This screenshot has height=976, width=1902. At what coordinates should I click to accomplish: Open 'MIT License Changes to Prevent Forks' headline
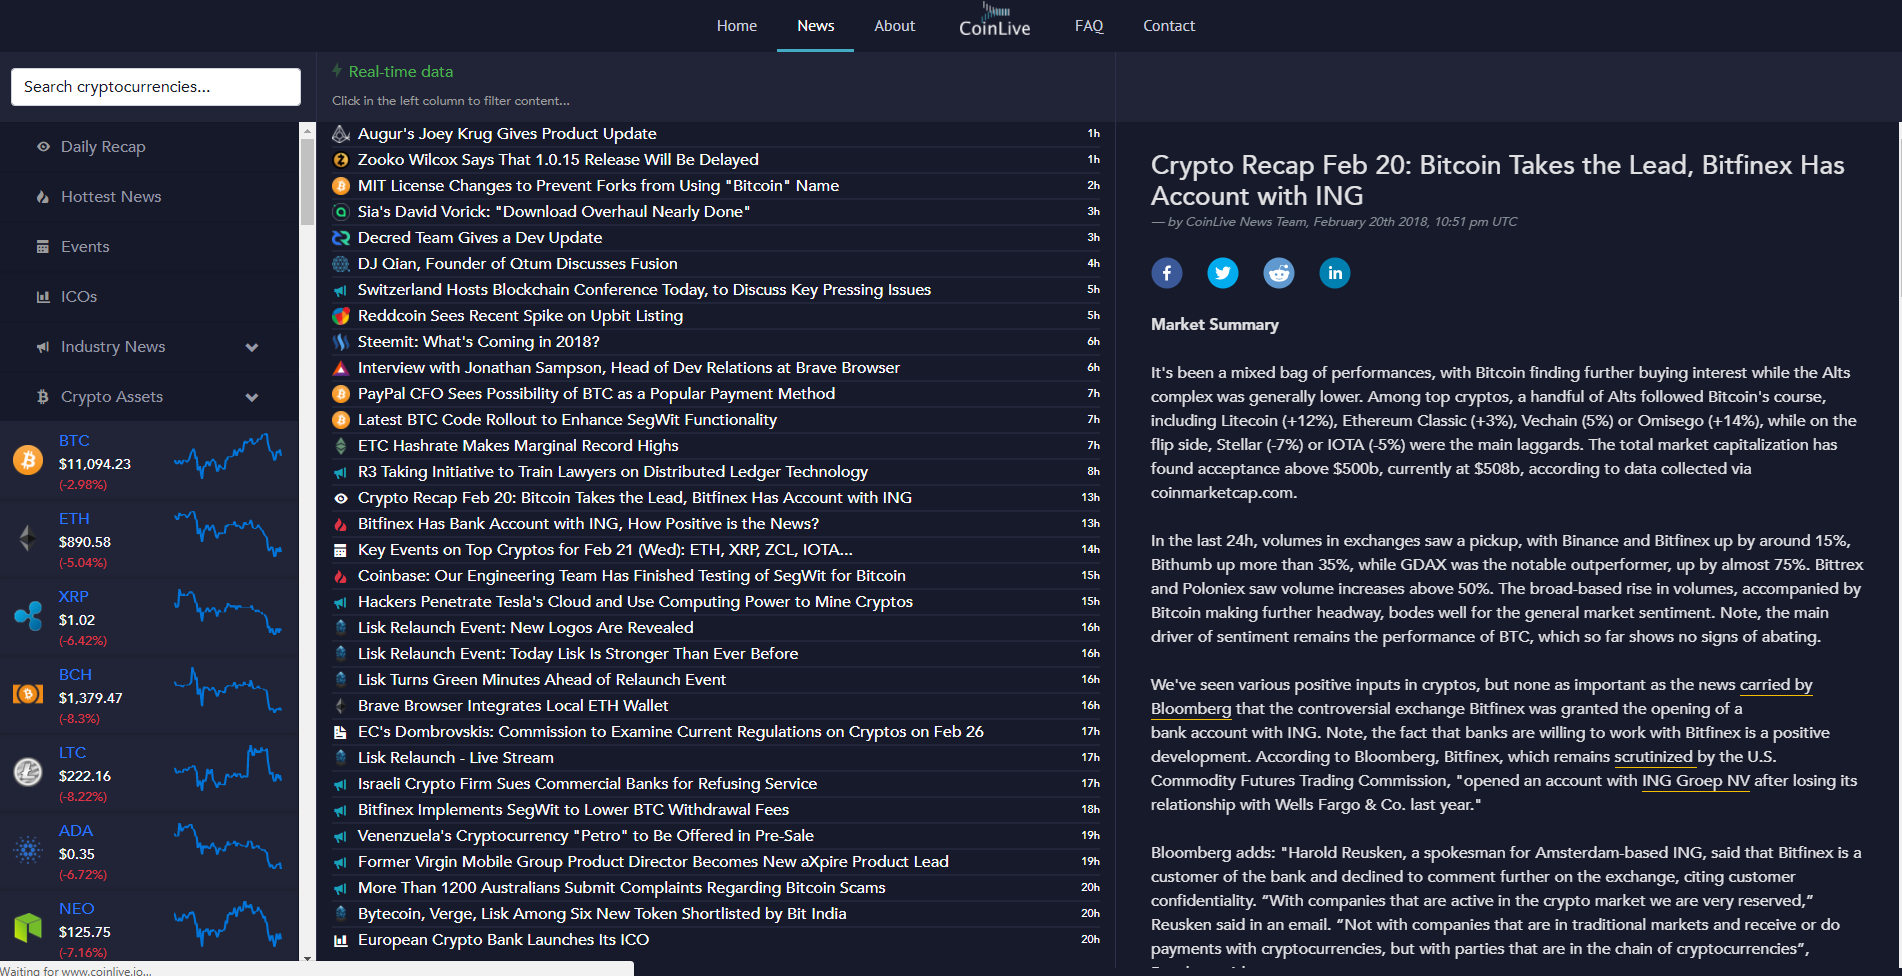pos(598,186)
